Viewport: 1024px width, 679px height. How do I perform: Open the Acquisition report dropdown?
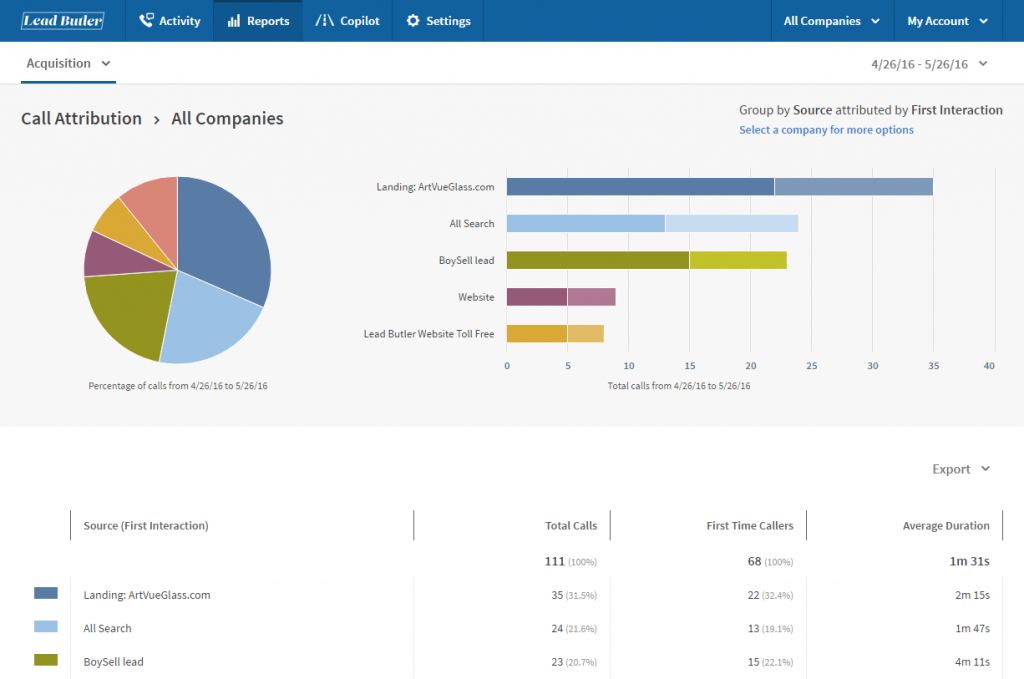[68, 63]
